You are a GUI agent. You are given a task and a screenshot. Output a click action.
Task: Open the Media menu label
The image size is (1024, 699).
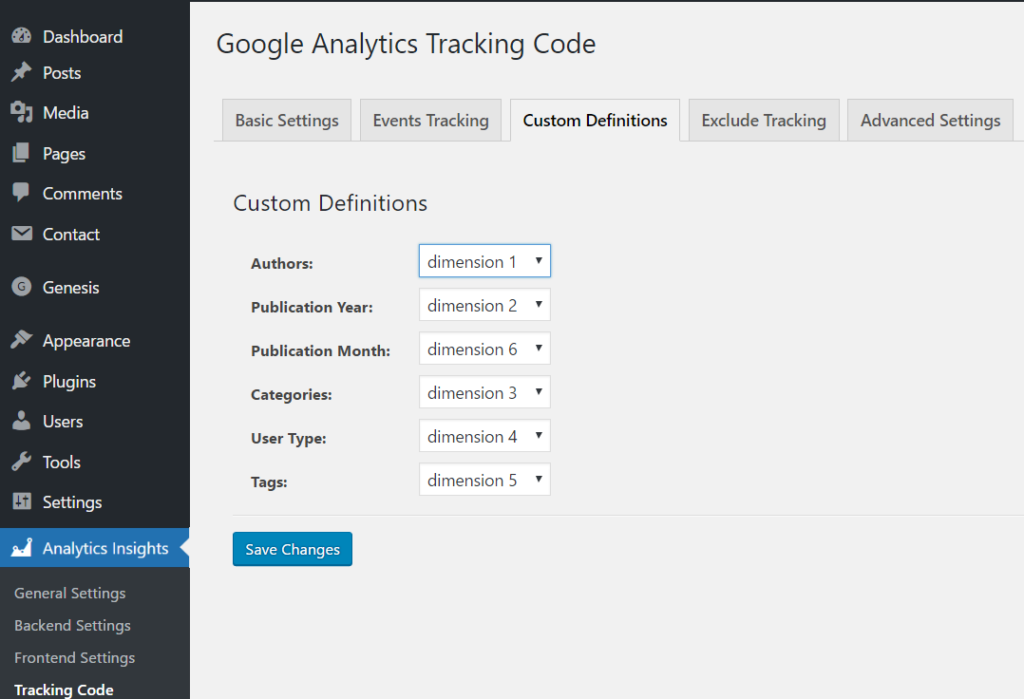[x=65, y=113]
